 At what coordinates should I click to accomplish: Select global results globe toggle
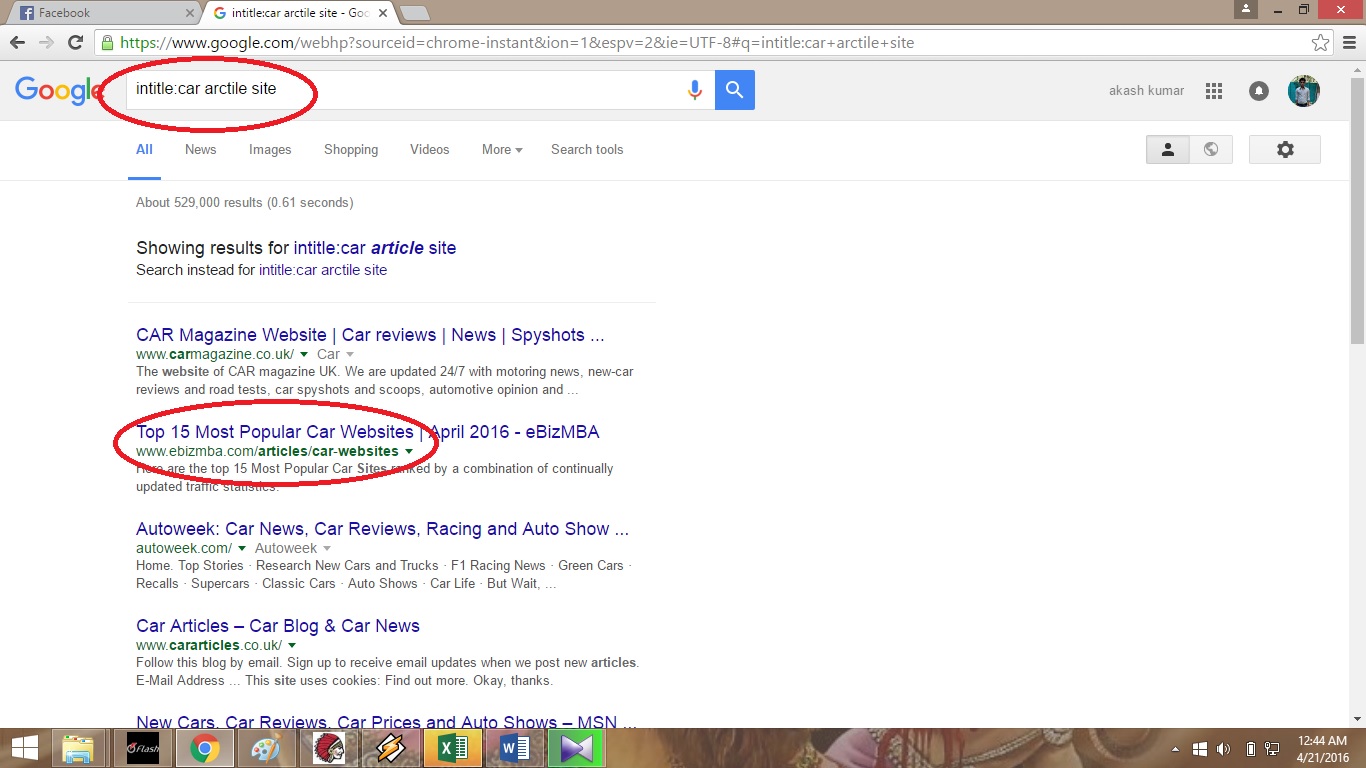(x=1211, y=149)
